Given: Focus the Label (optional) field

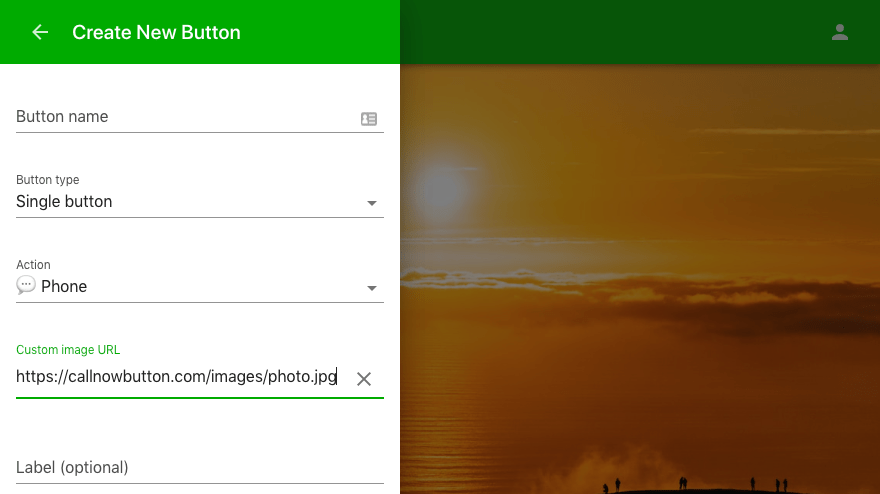Looking at the screenshot, I should [x=200, y=468].
